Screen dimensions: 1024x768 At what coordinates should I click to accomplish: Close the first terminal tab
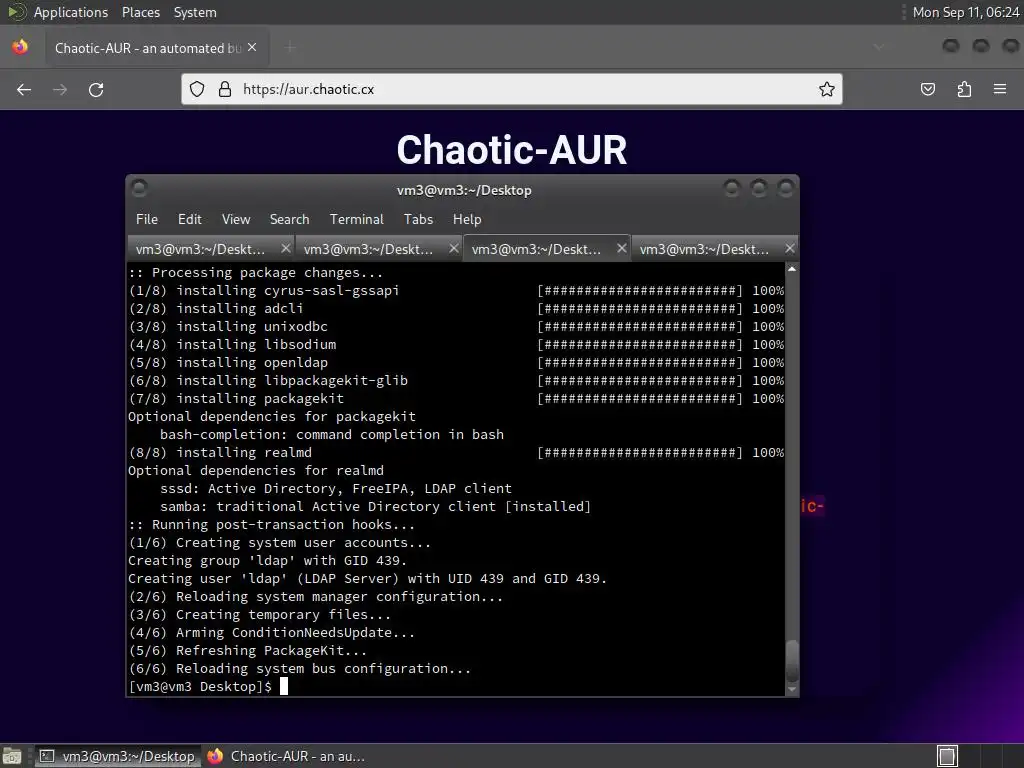[285, 248]
